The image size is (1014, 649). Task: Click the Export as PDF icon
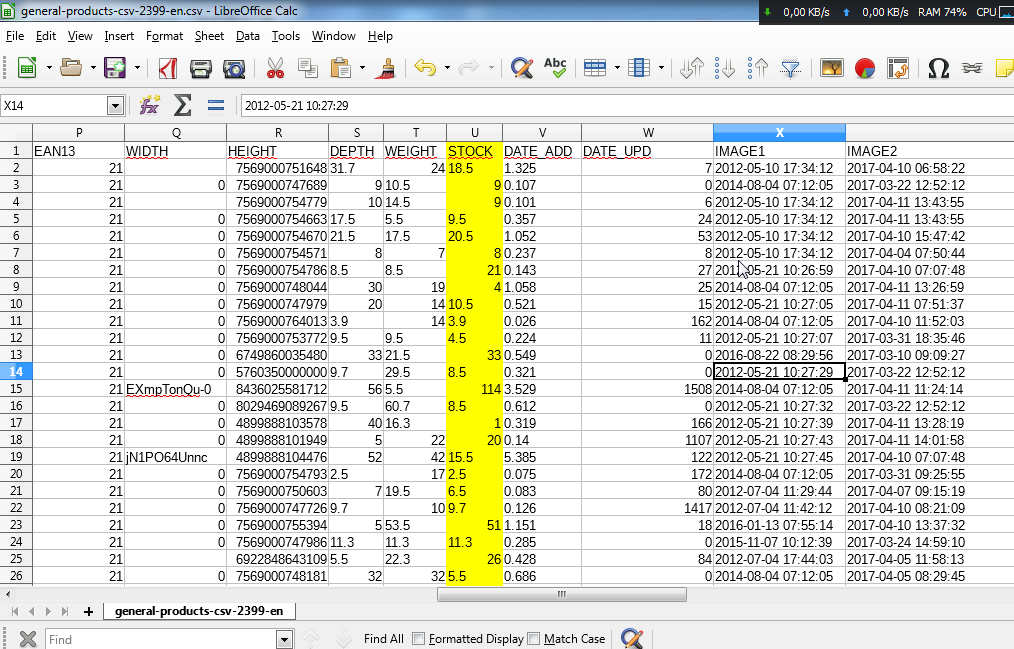pos(168,68)
